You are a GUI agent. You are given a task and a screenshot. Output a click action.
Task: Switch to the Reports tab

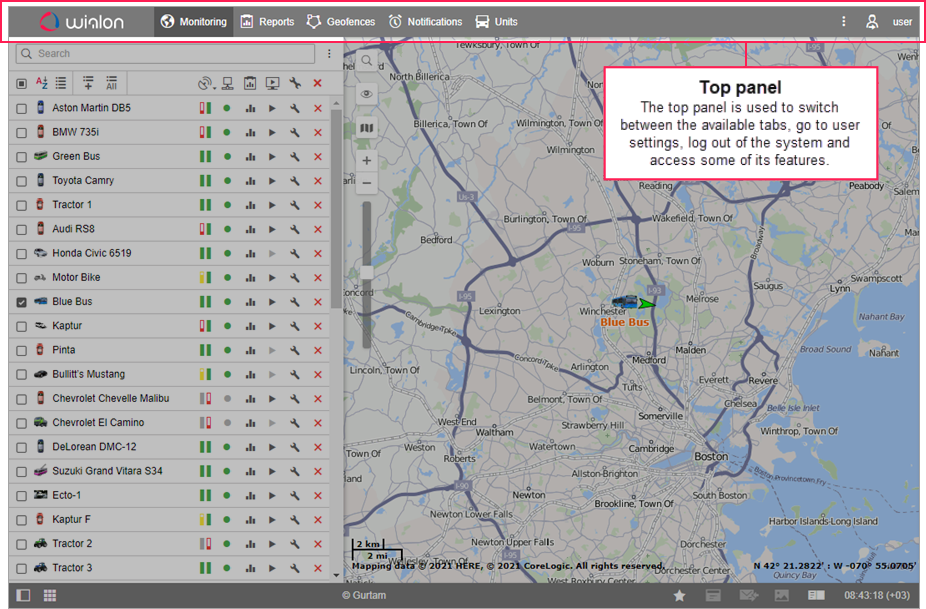click(x=268, y=22)
